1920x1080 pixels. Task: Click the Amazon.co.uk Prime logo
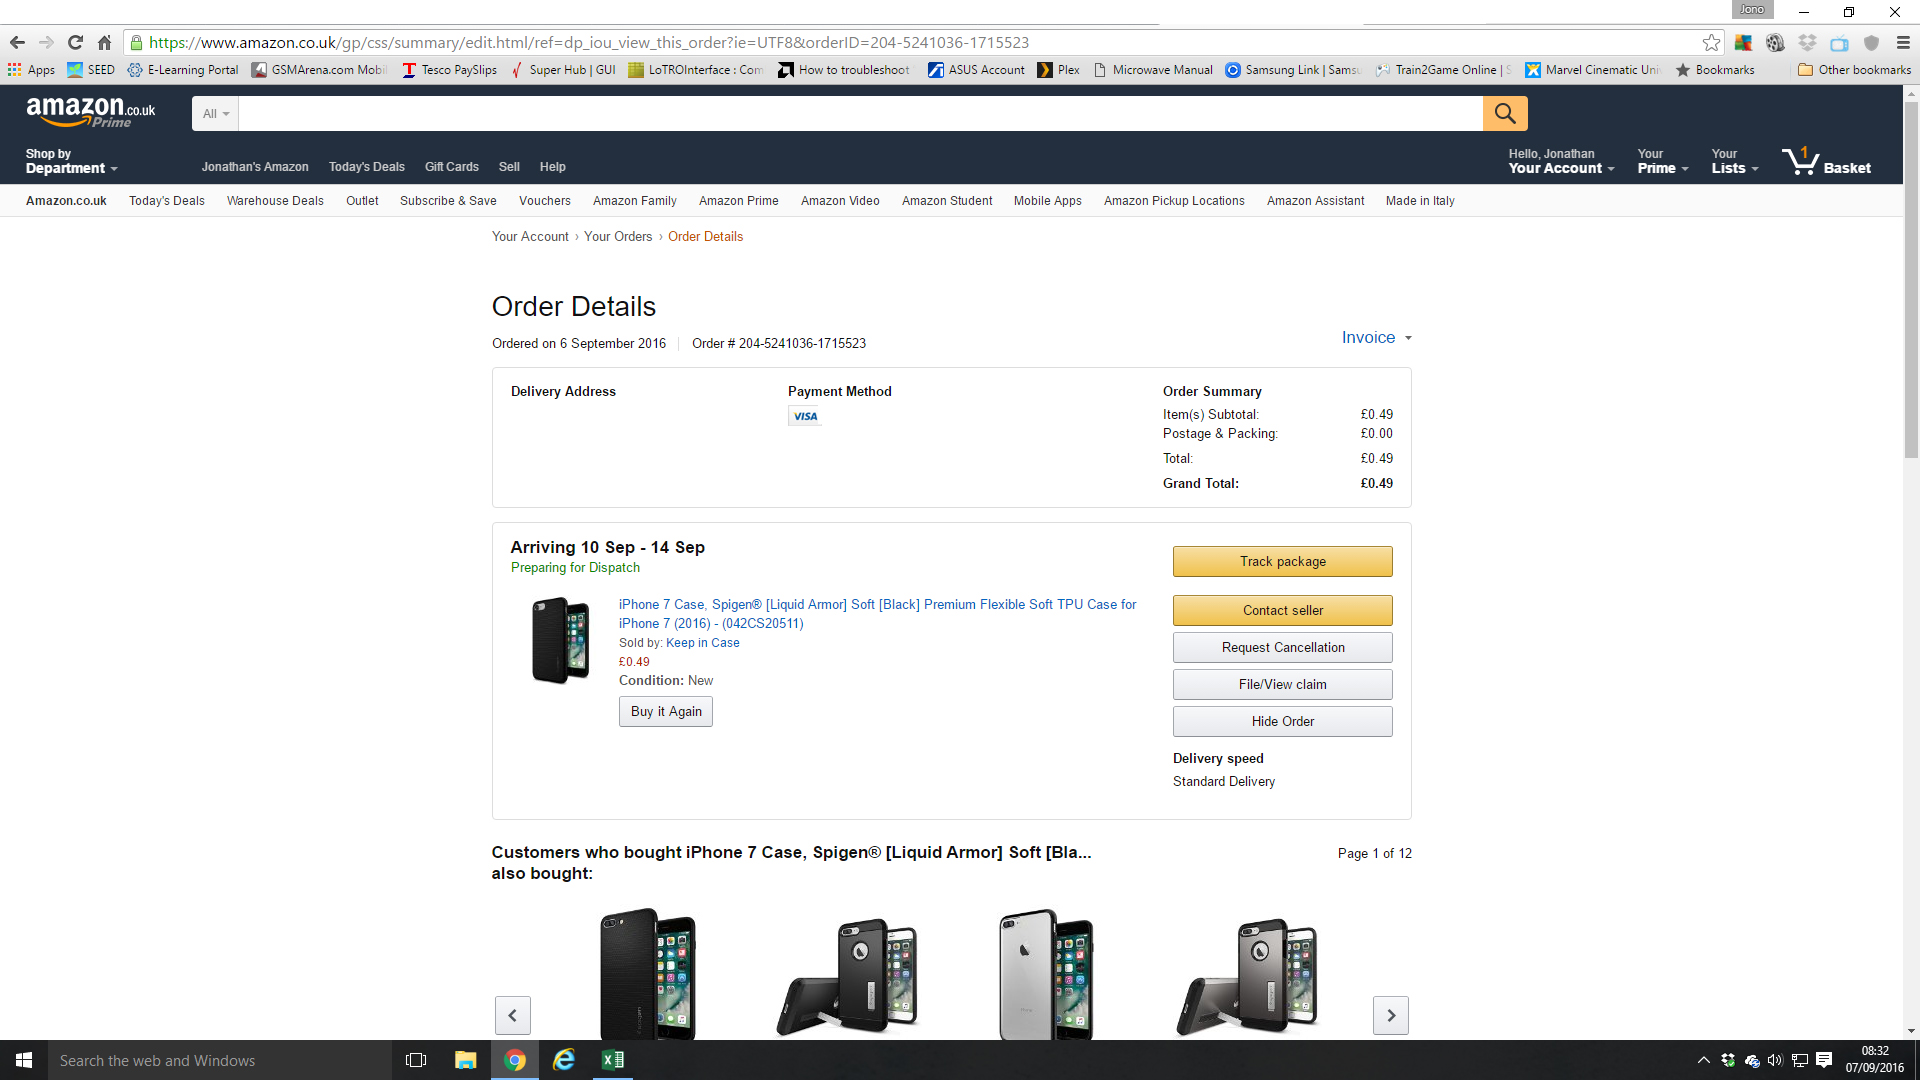(x=90, y=112)
